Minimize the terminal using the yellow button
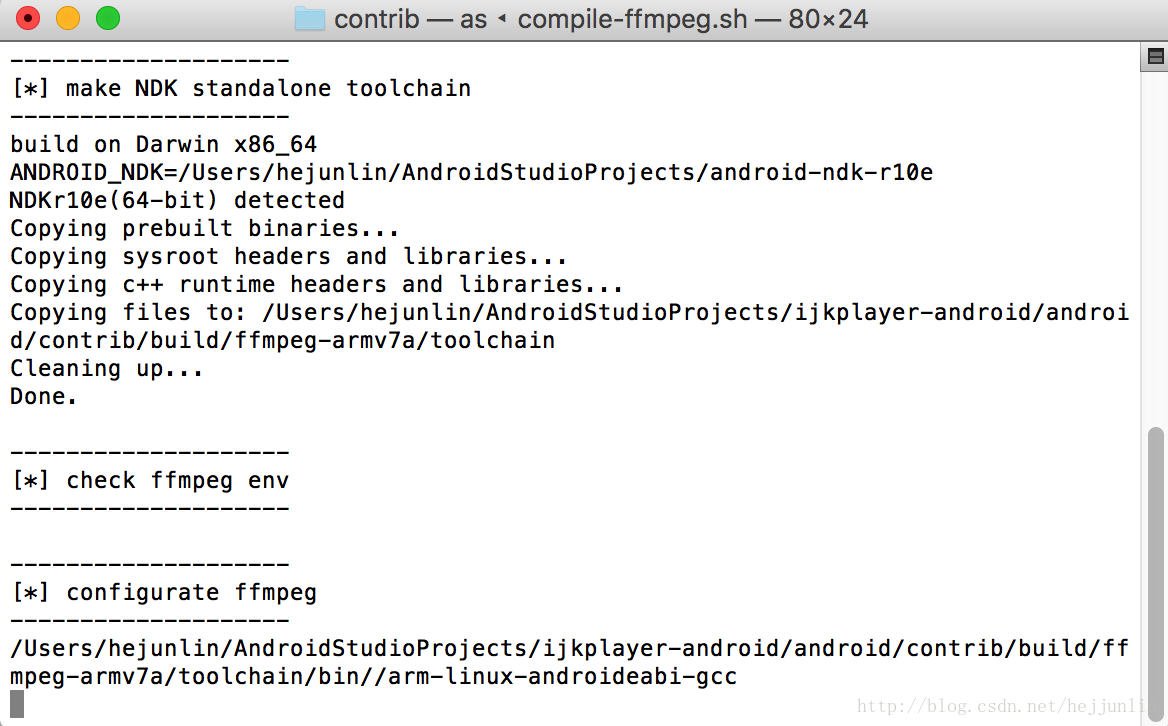This screenshot has height=726, width=1168. point(68,18)
